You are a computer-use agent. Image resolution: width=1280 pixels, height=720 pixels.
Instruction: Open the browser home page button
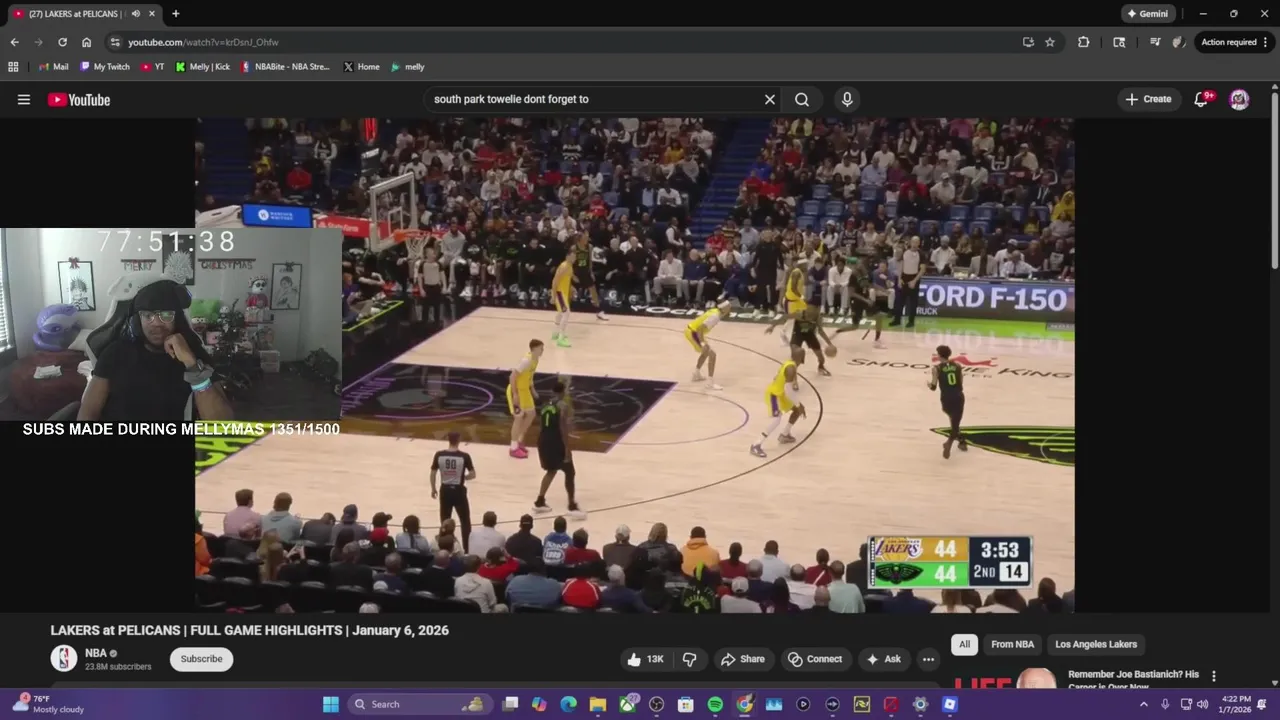tap(86, 42)
